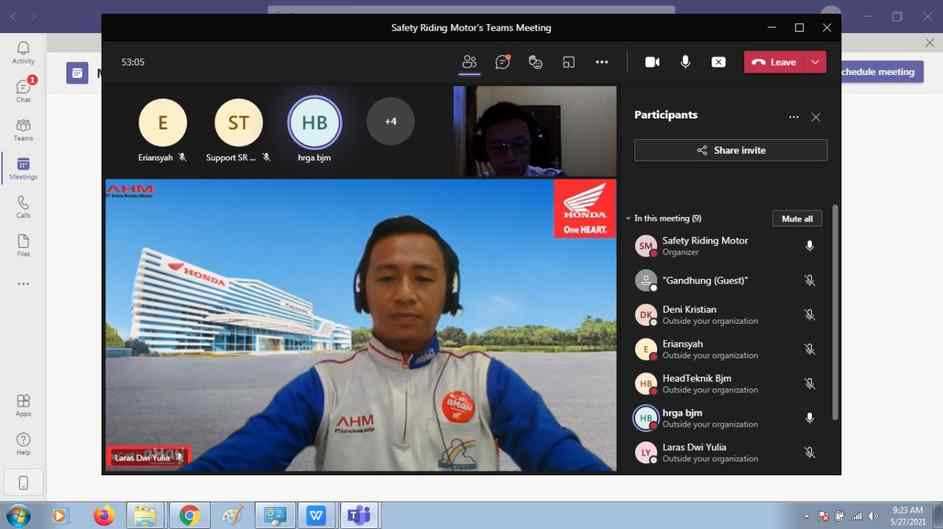
Task: Open the reactions icon in meeting toolbar
Action: coord(535,62)
